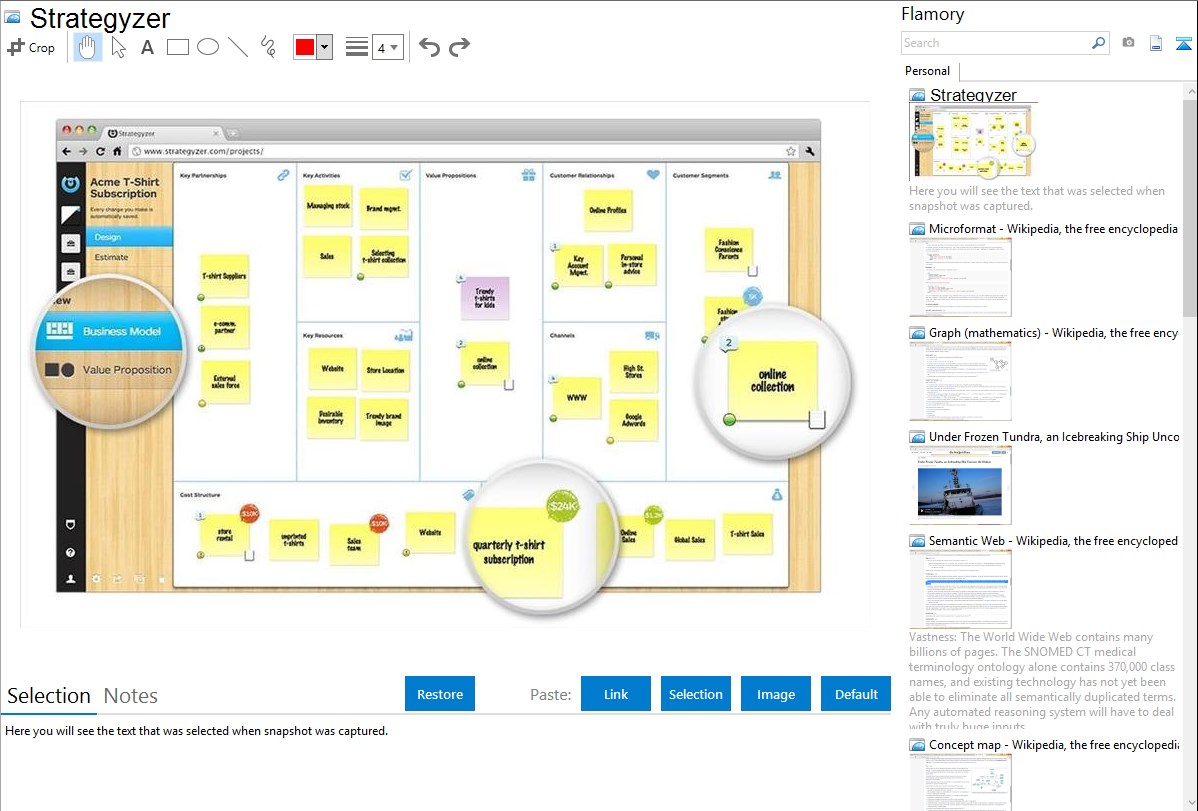Viewport: 1198px width, 811px height.
Task: Open the color picker dropdown arrow
Action: (324, 47)
